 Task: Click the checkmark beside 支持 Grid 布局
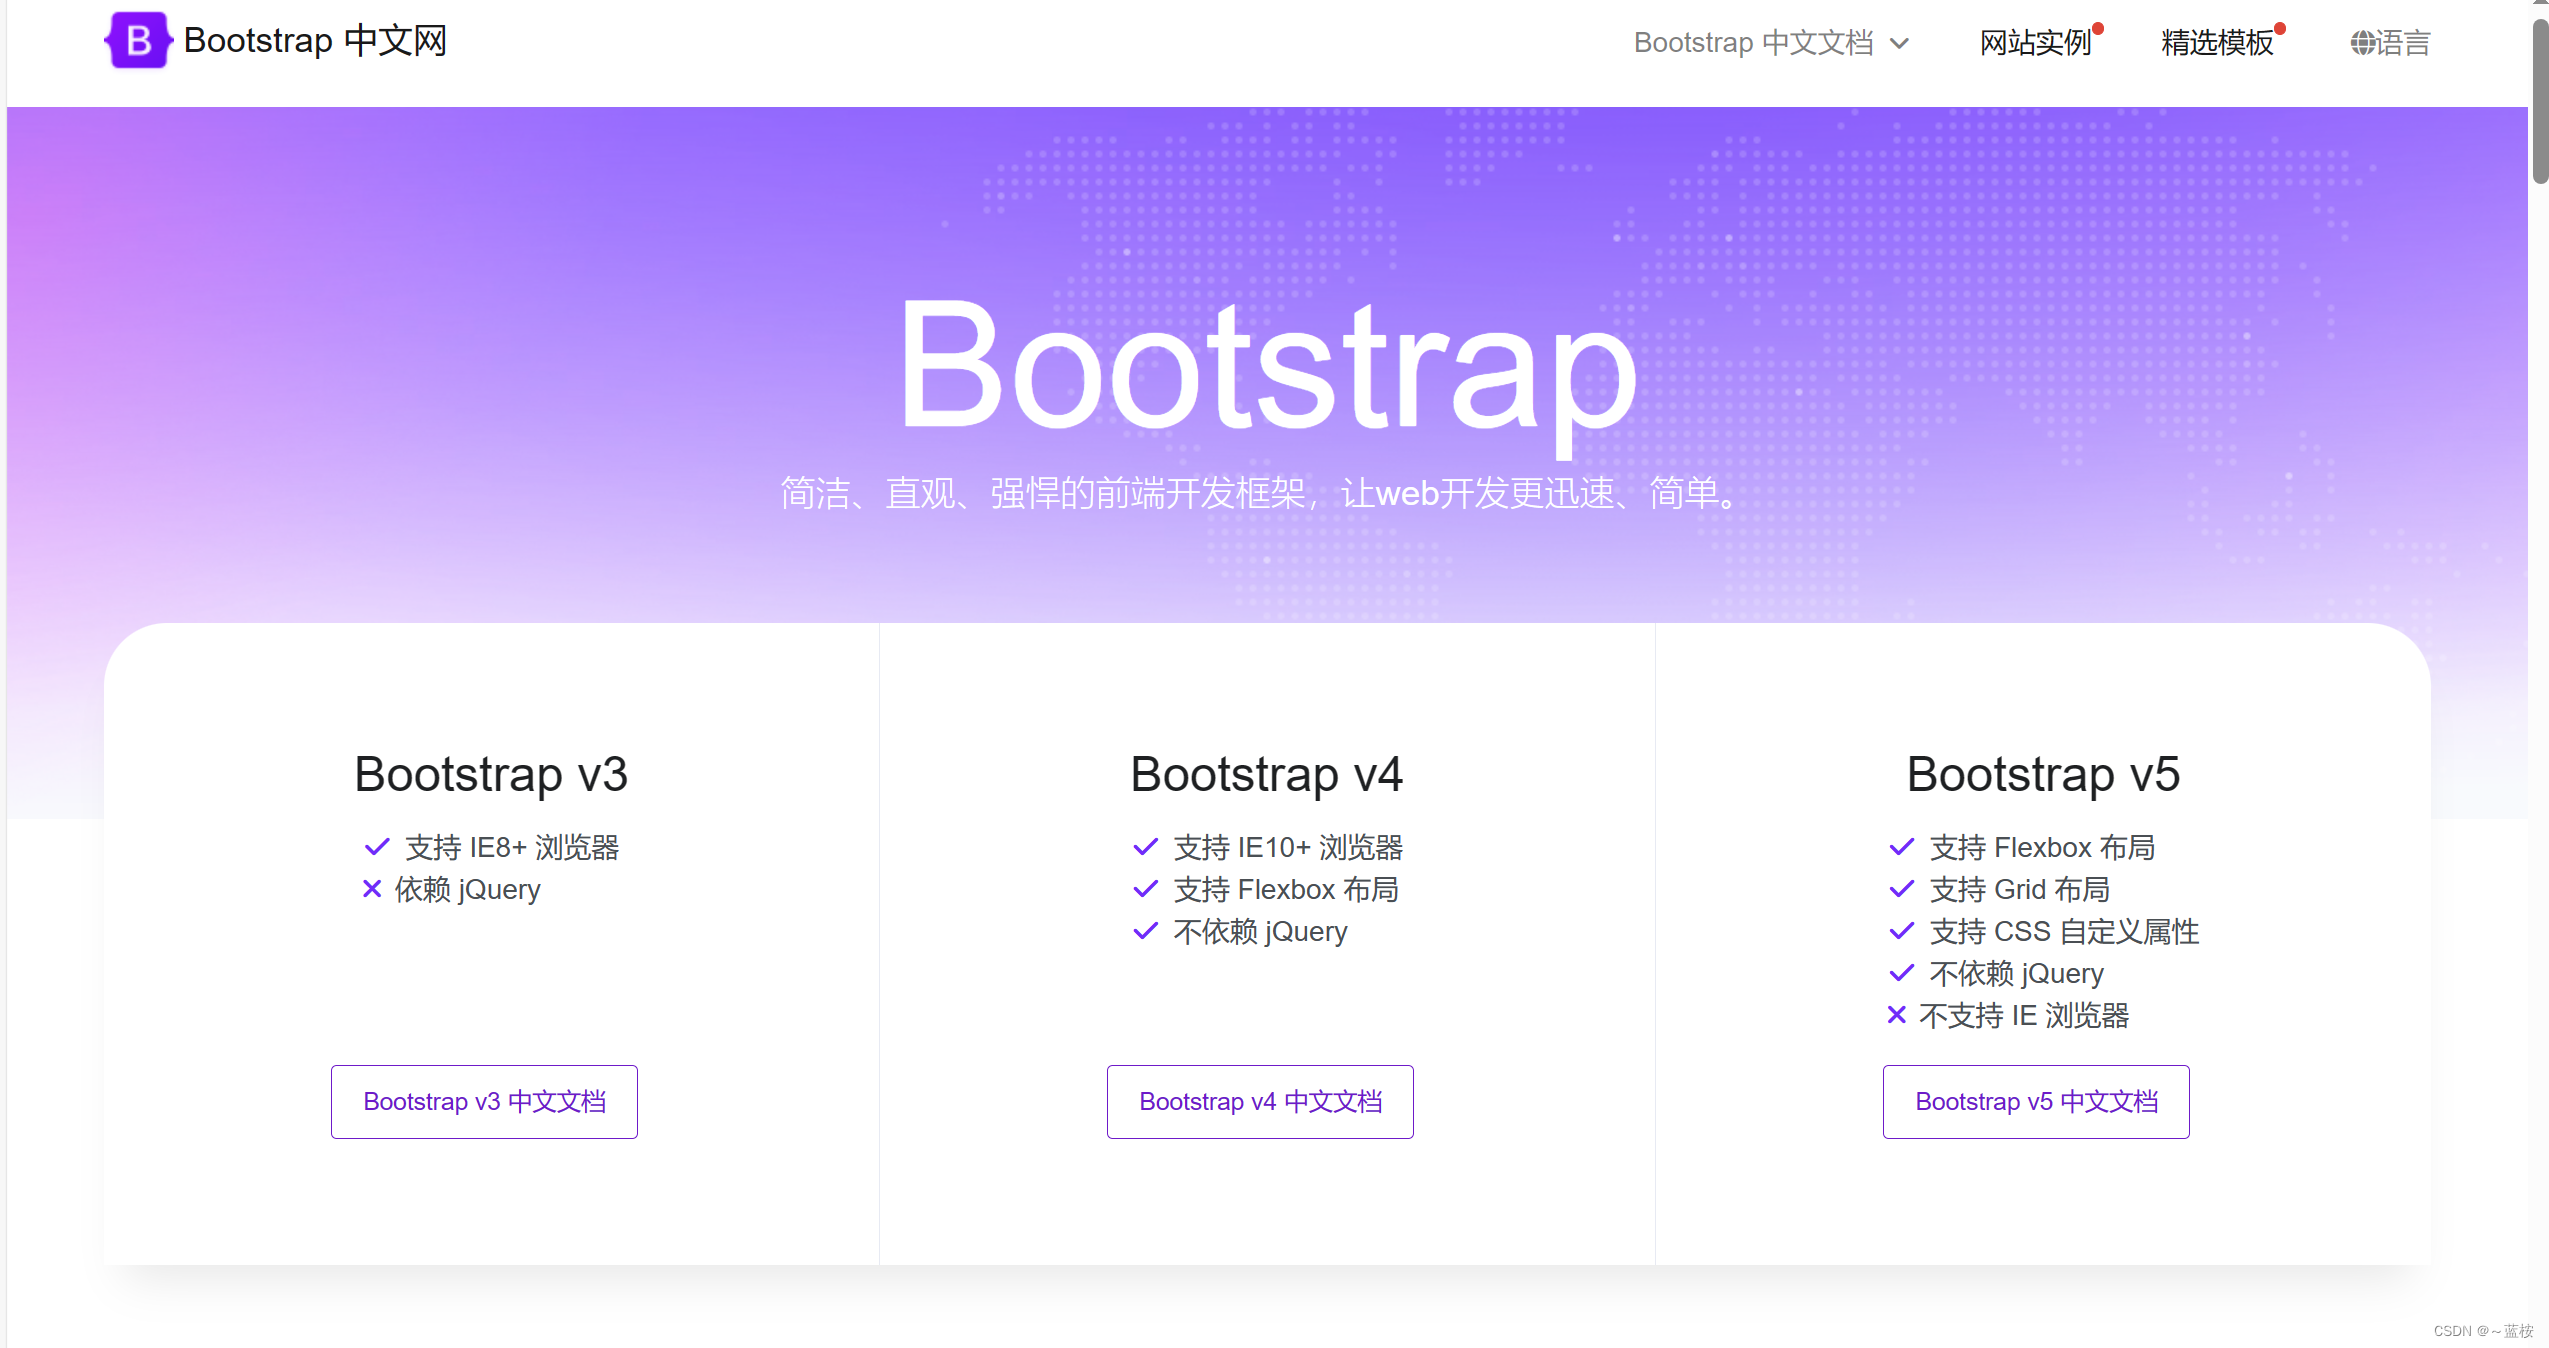(x=1901, y=889)
